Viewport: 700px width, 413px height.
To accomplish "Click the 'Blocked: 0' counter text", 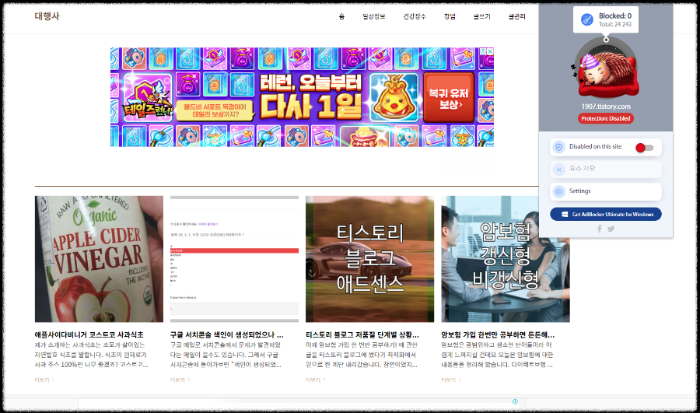I will click(615, 16).
